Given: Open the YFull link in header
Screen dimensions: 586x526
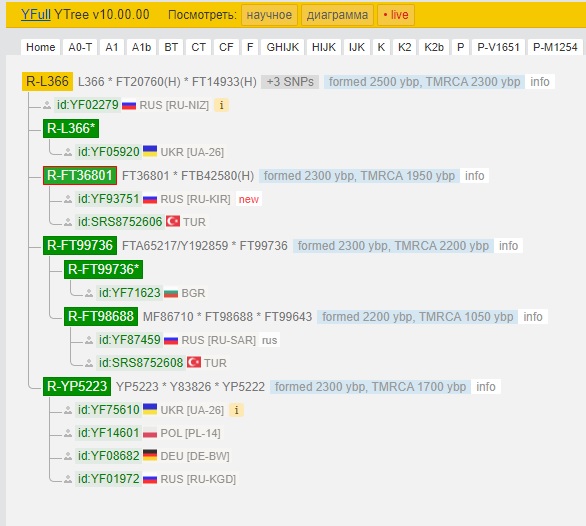Looking at the screenshot, I should coord(36,15).
